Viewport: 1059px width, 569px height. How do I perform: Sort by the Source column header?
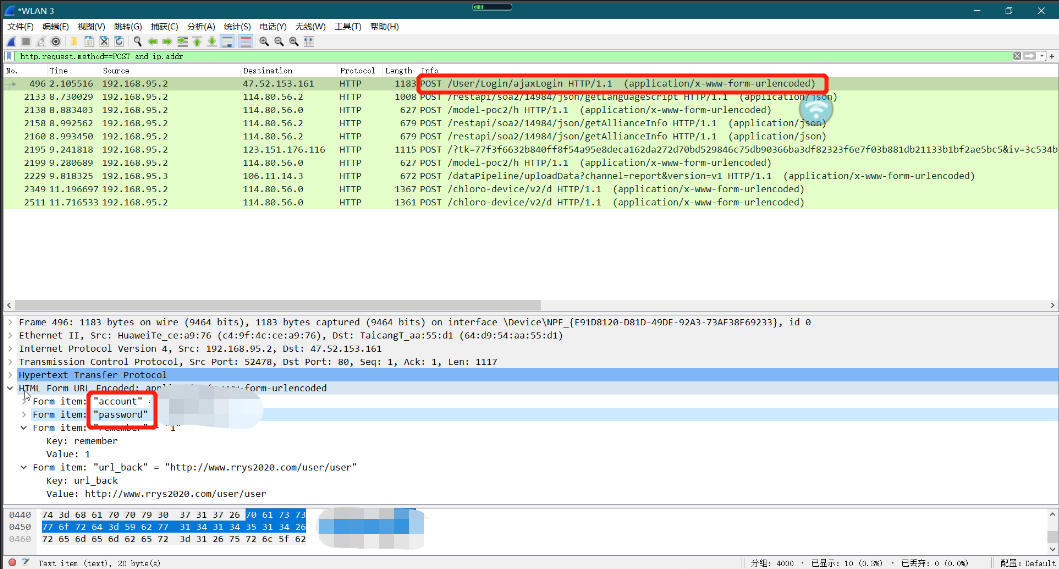click(x=170, y=70)
